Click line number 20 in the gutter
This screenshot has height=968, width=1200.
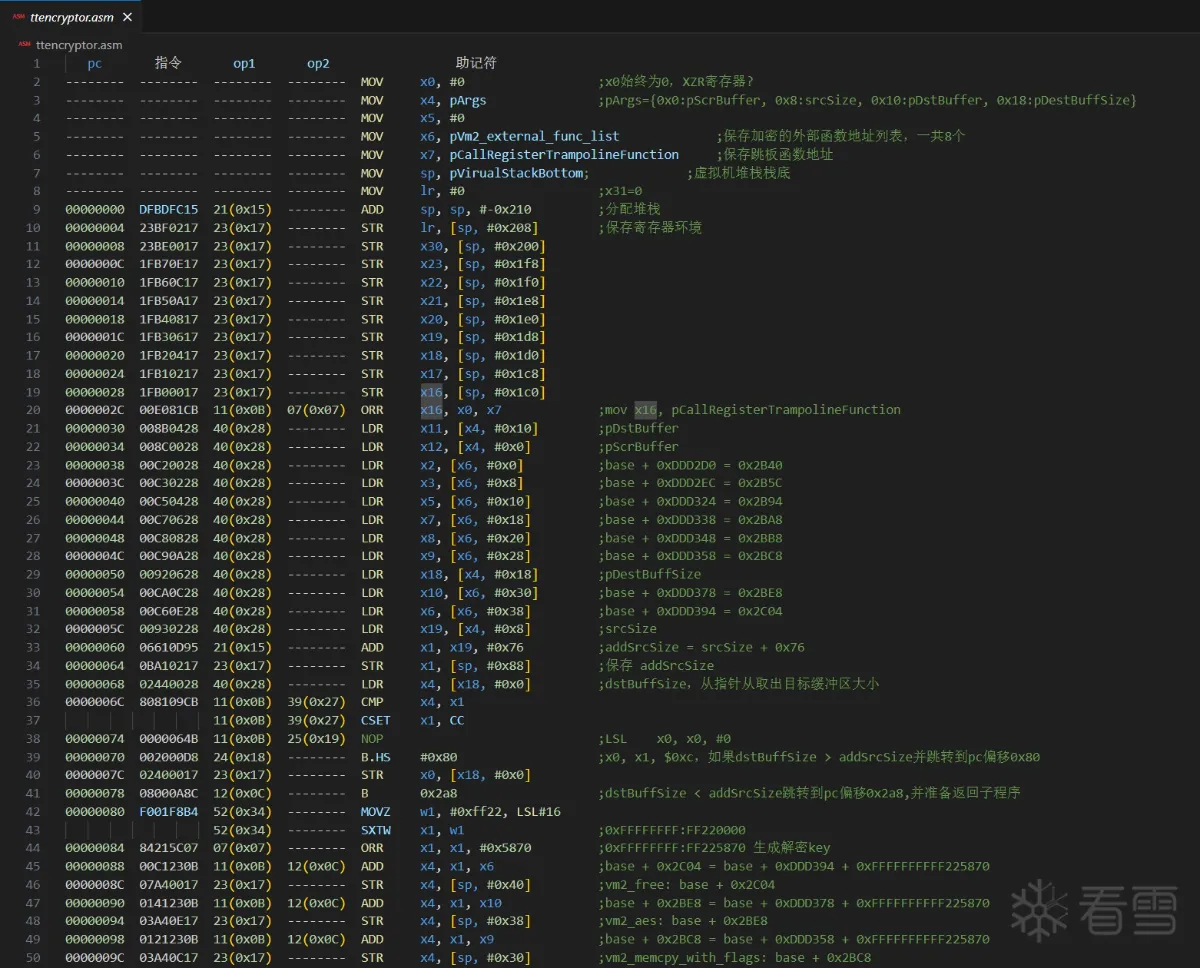(34, 410)
